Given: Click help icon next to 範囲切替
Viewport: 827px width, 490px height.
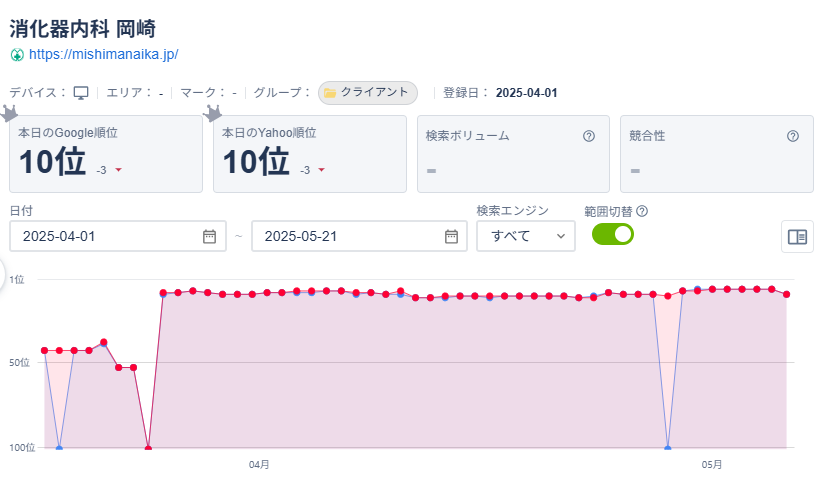Looking at the screenshot, I should coord(642,212).
